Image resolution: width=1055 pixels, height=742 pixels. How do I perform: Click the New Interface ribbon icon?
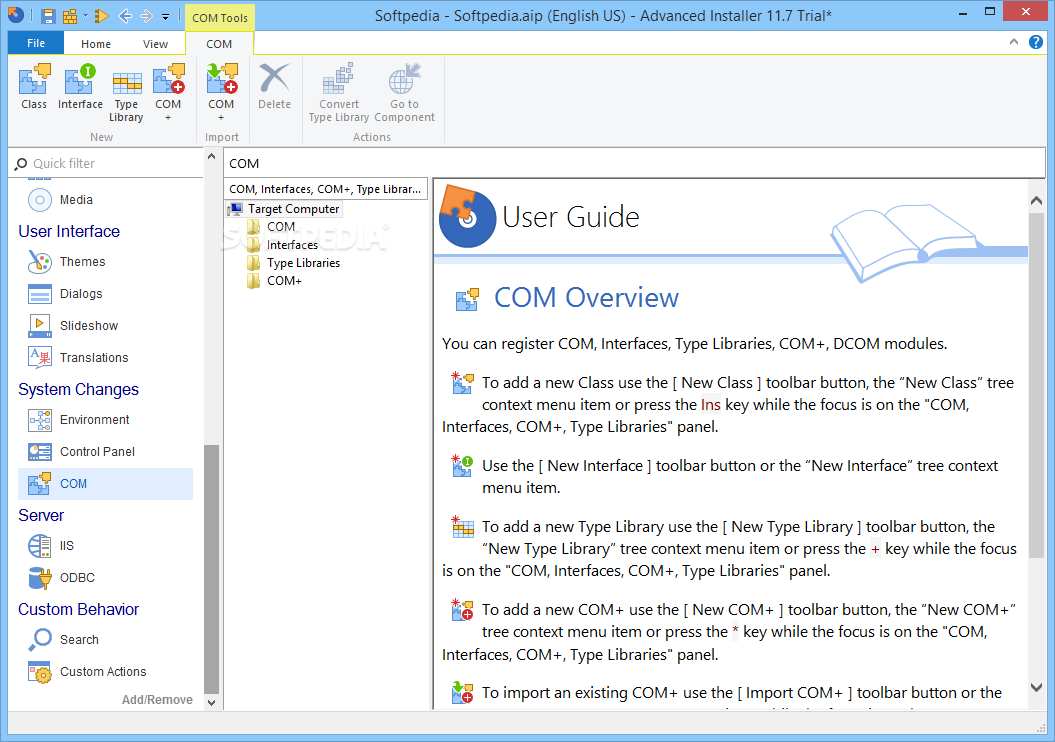80,80
